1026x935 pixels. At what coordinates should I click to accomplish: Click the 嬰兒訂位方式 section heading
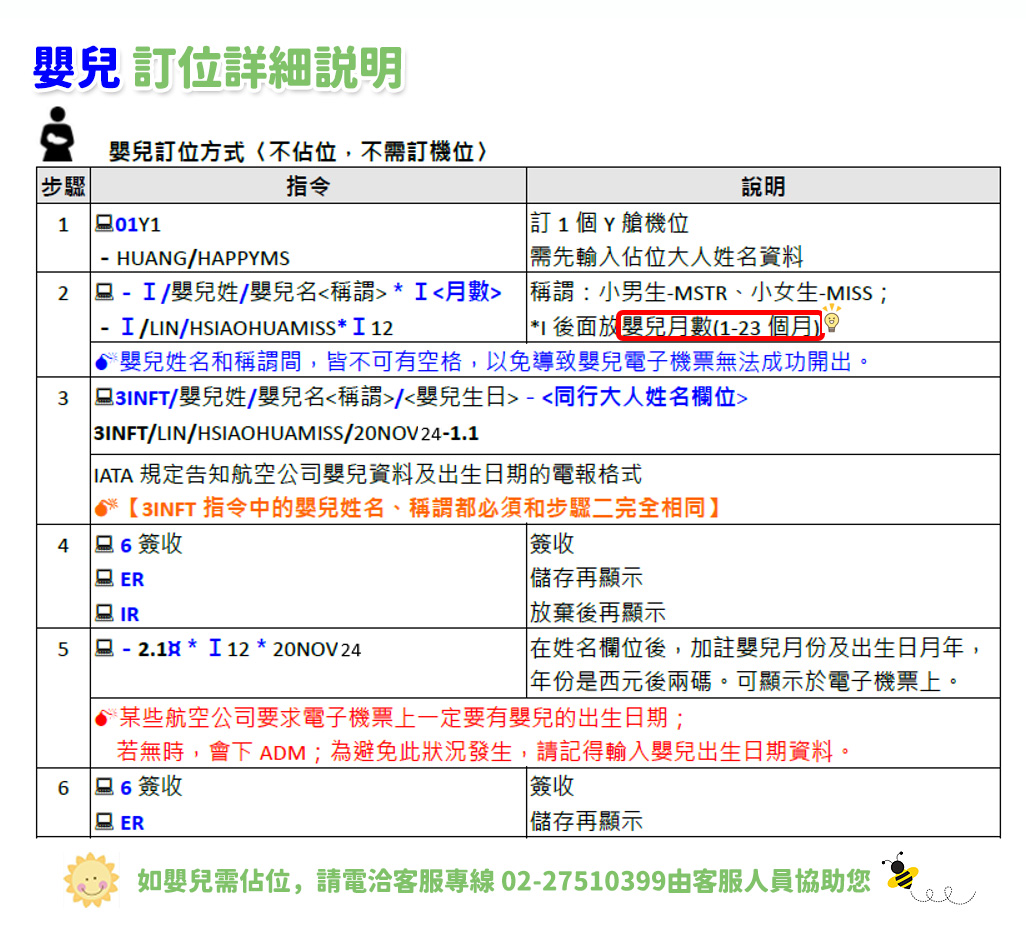click(298, 152)
